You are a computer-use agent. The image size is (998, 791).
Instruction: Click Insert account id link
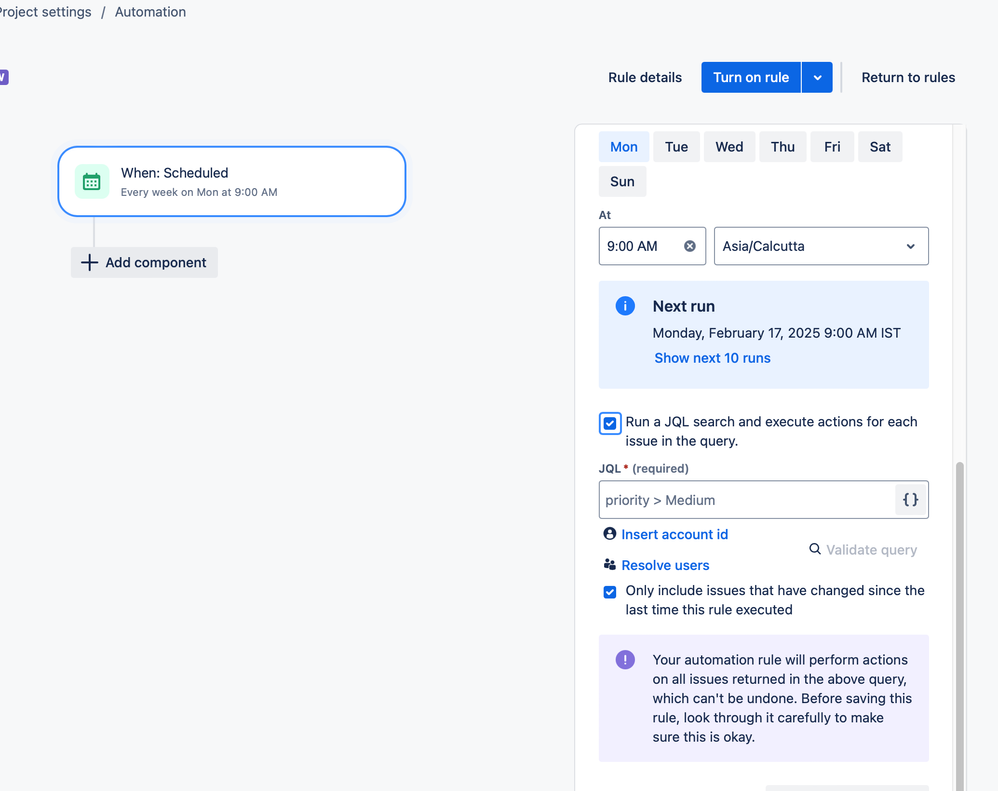tap(675, 535)
